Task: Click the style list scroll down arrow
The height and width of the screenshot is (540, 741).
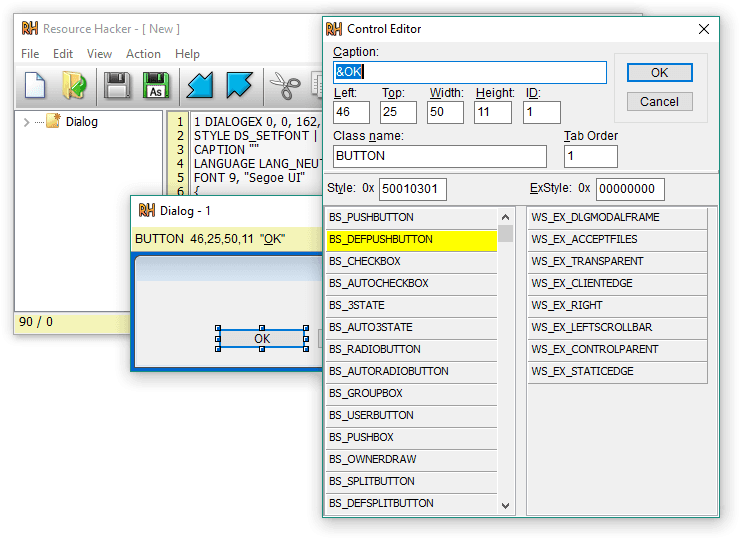Action: pyautogui.click(x=506, y=506)
